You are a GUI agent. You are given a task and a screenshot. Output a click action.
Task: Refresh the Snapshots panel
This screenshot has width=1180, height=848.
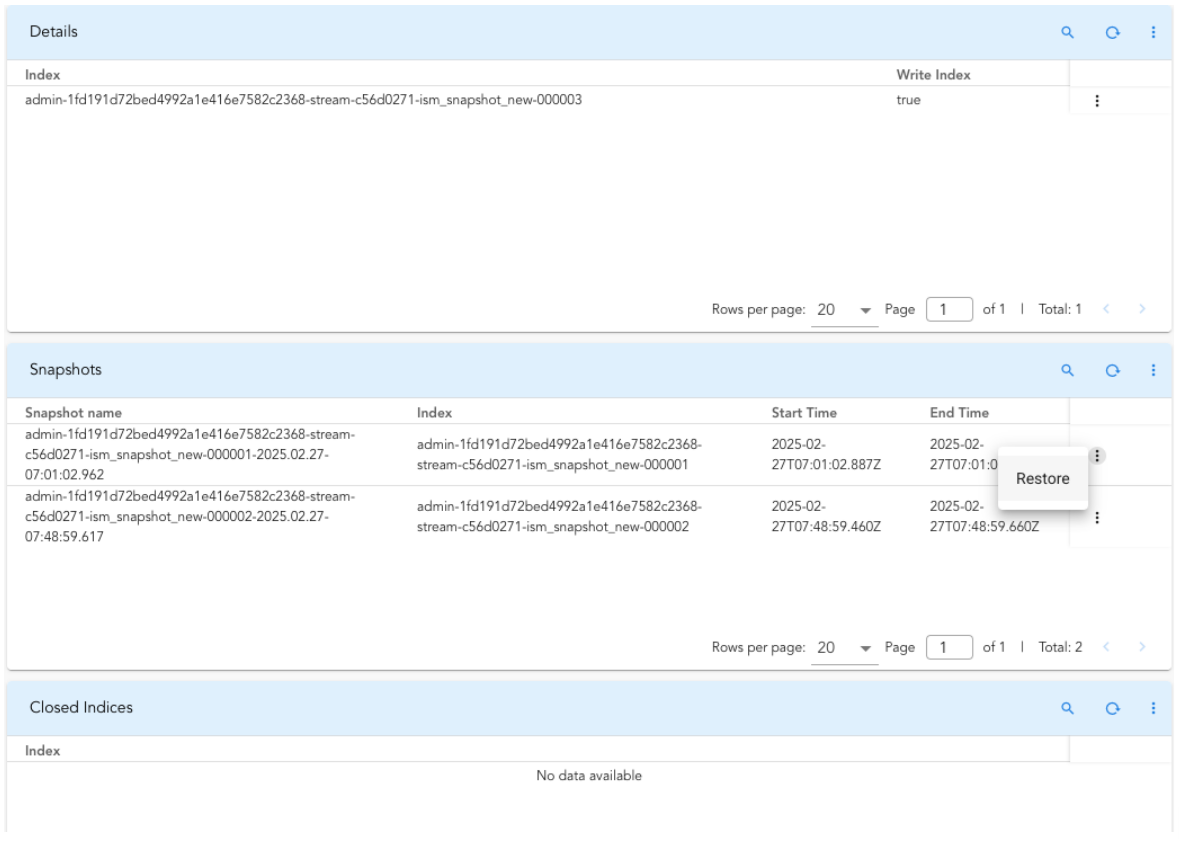1111,370
